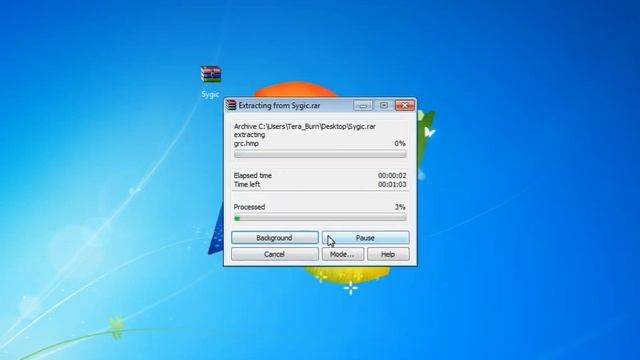Viewport: 640px width, 360px height.
Task: Close the Extracting from Sygic.rar dialog
Action: [x=404, y=105]
